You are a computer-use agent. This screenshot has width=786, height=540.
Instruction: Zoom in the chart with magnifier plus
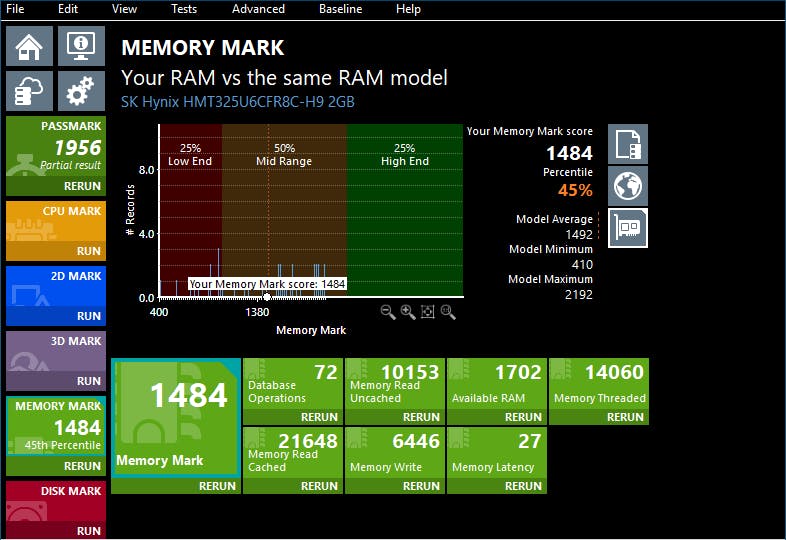408,312
